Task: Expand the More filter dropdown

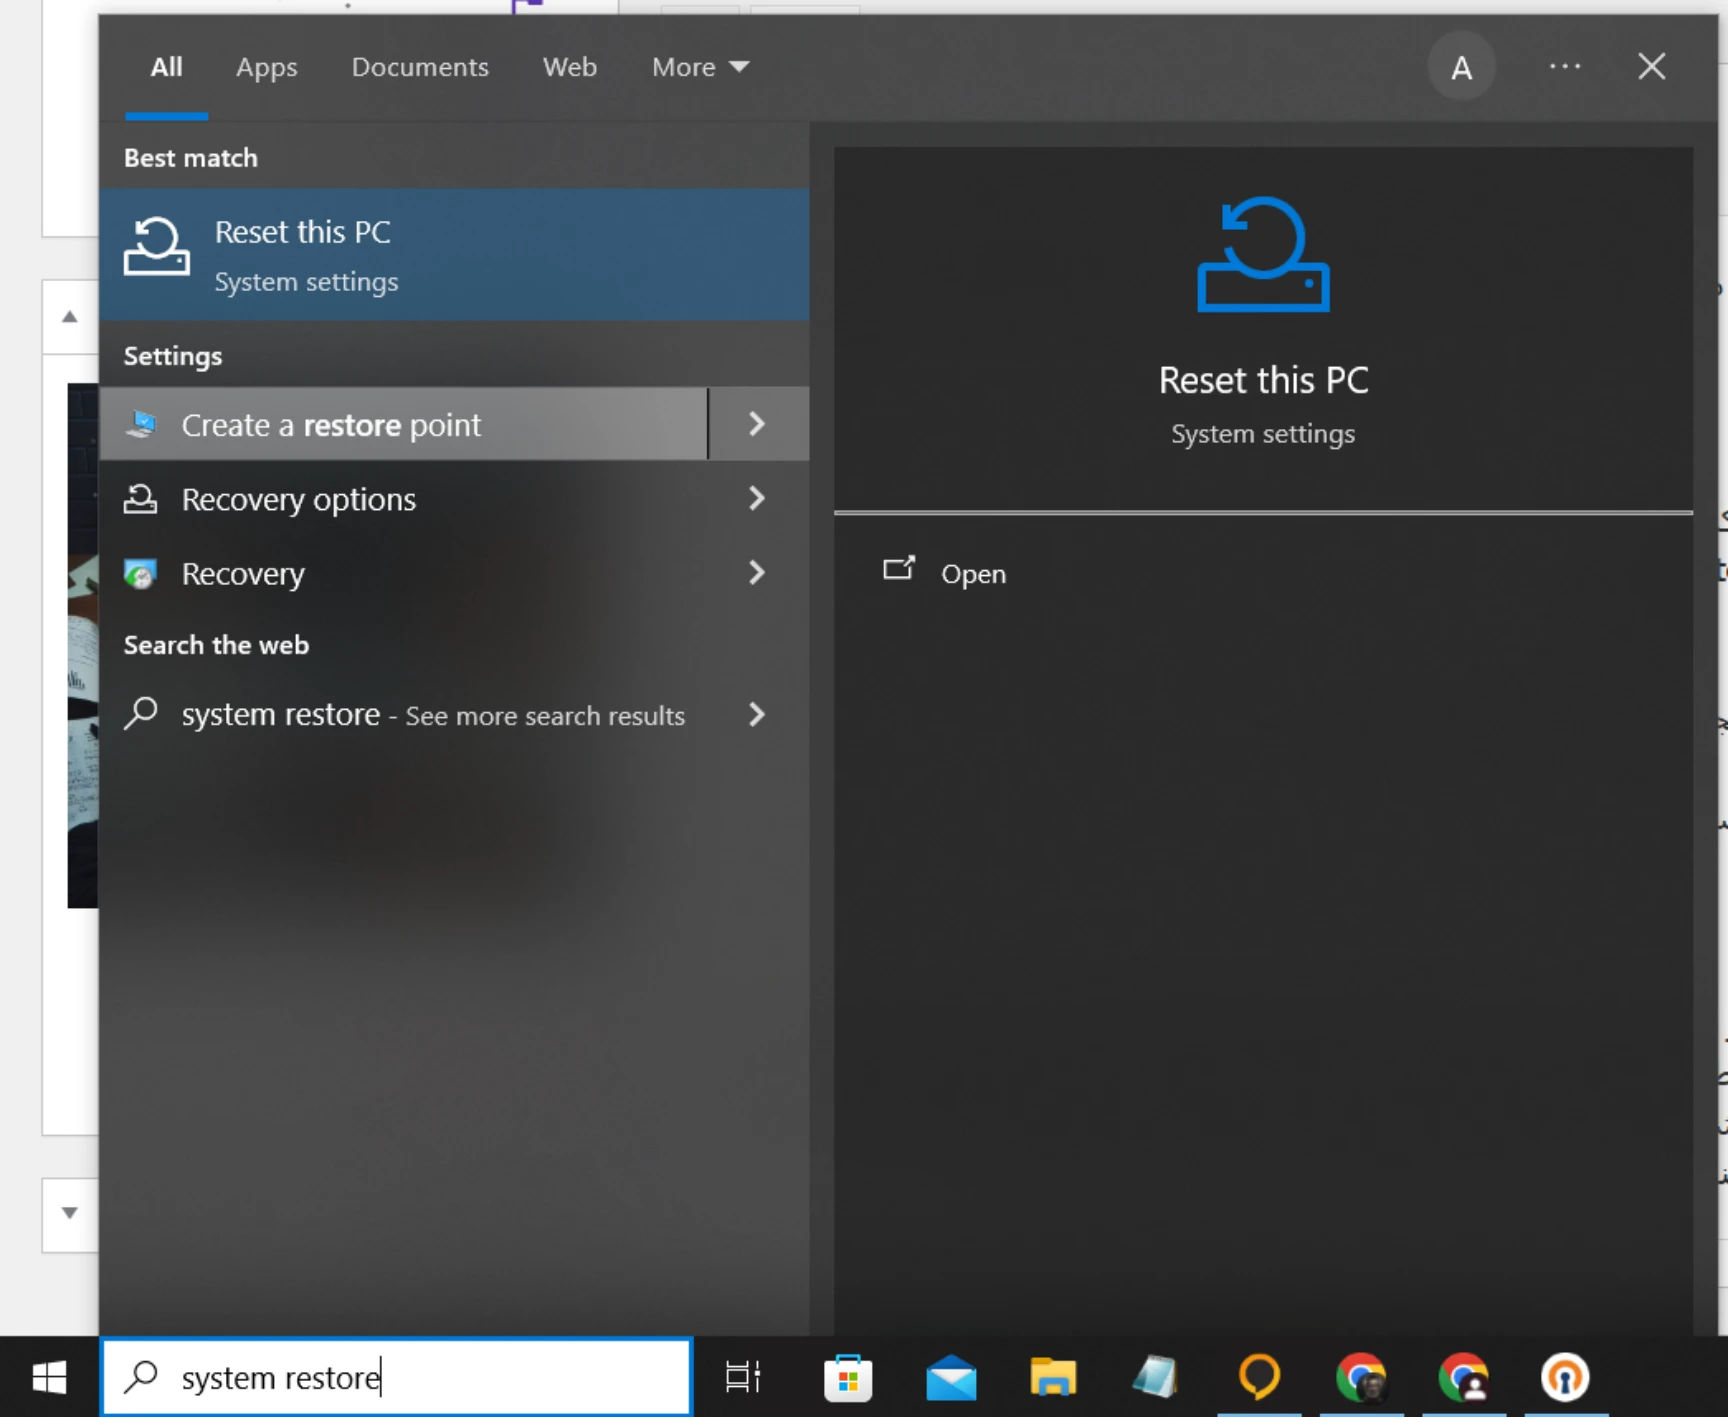Action: click(x=700, y=67)
